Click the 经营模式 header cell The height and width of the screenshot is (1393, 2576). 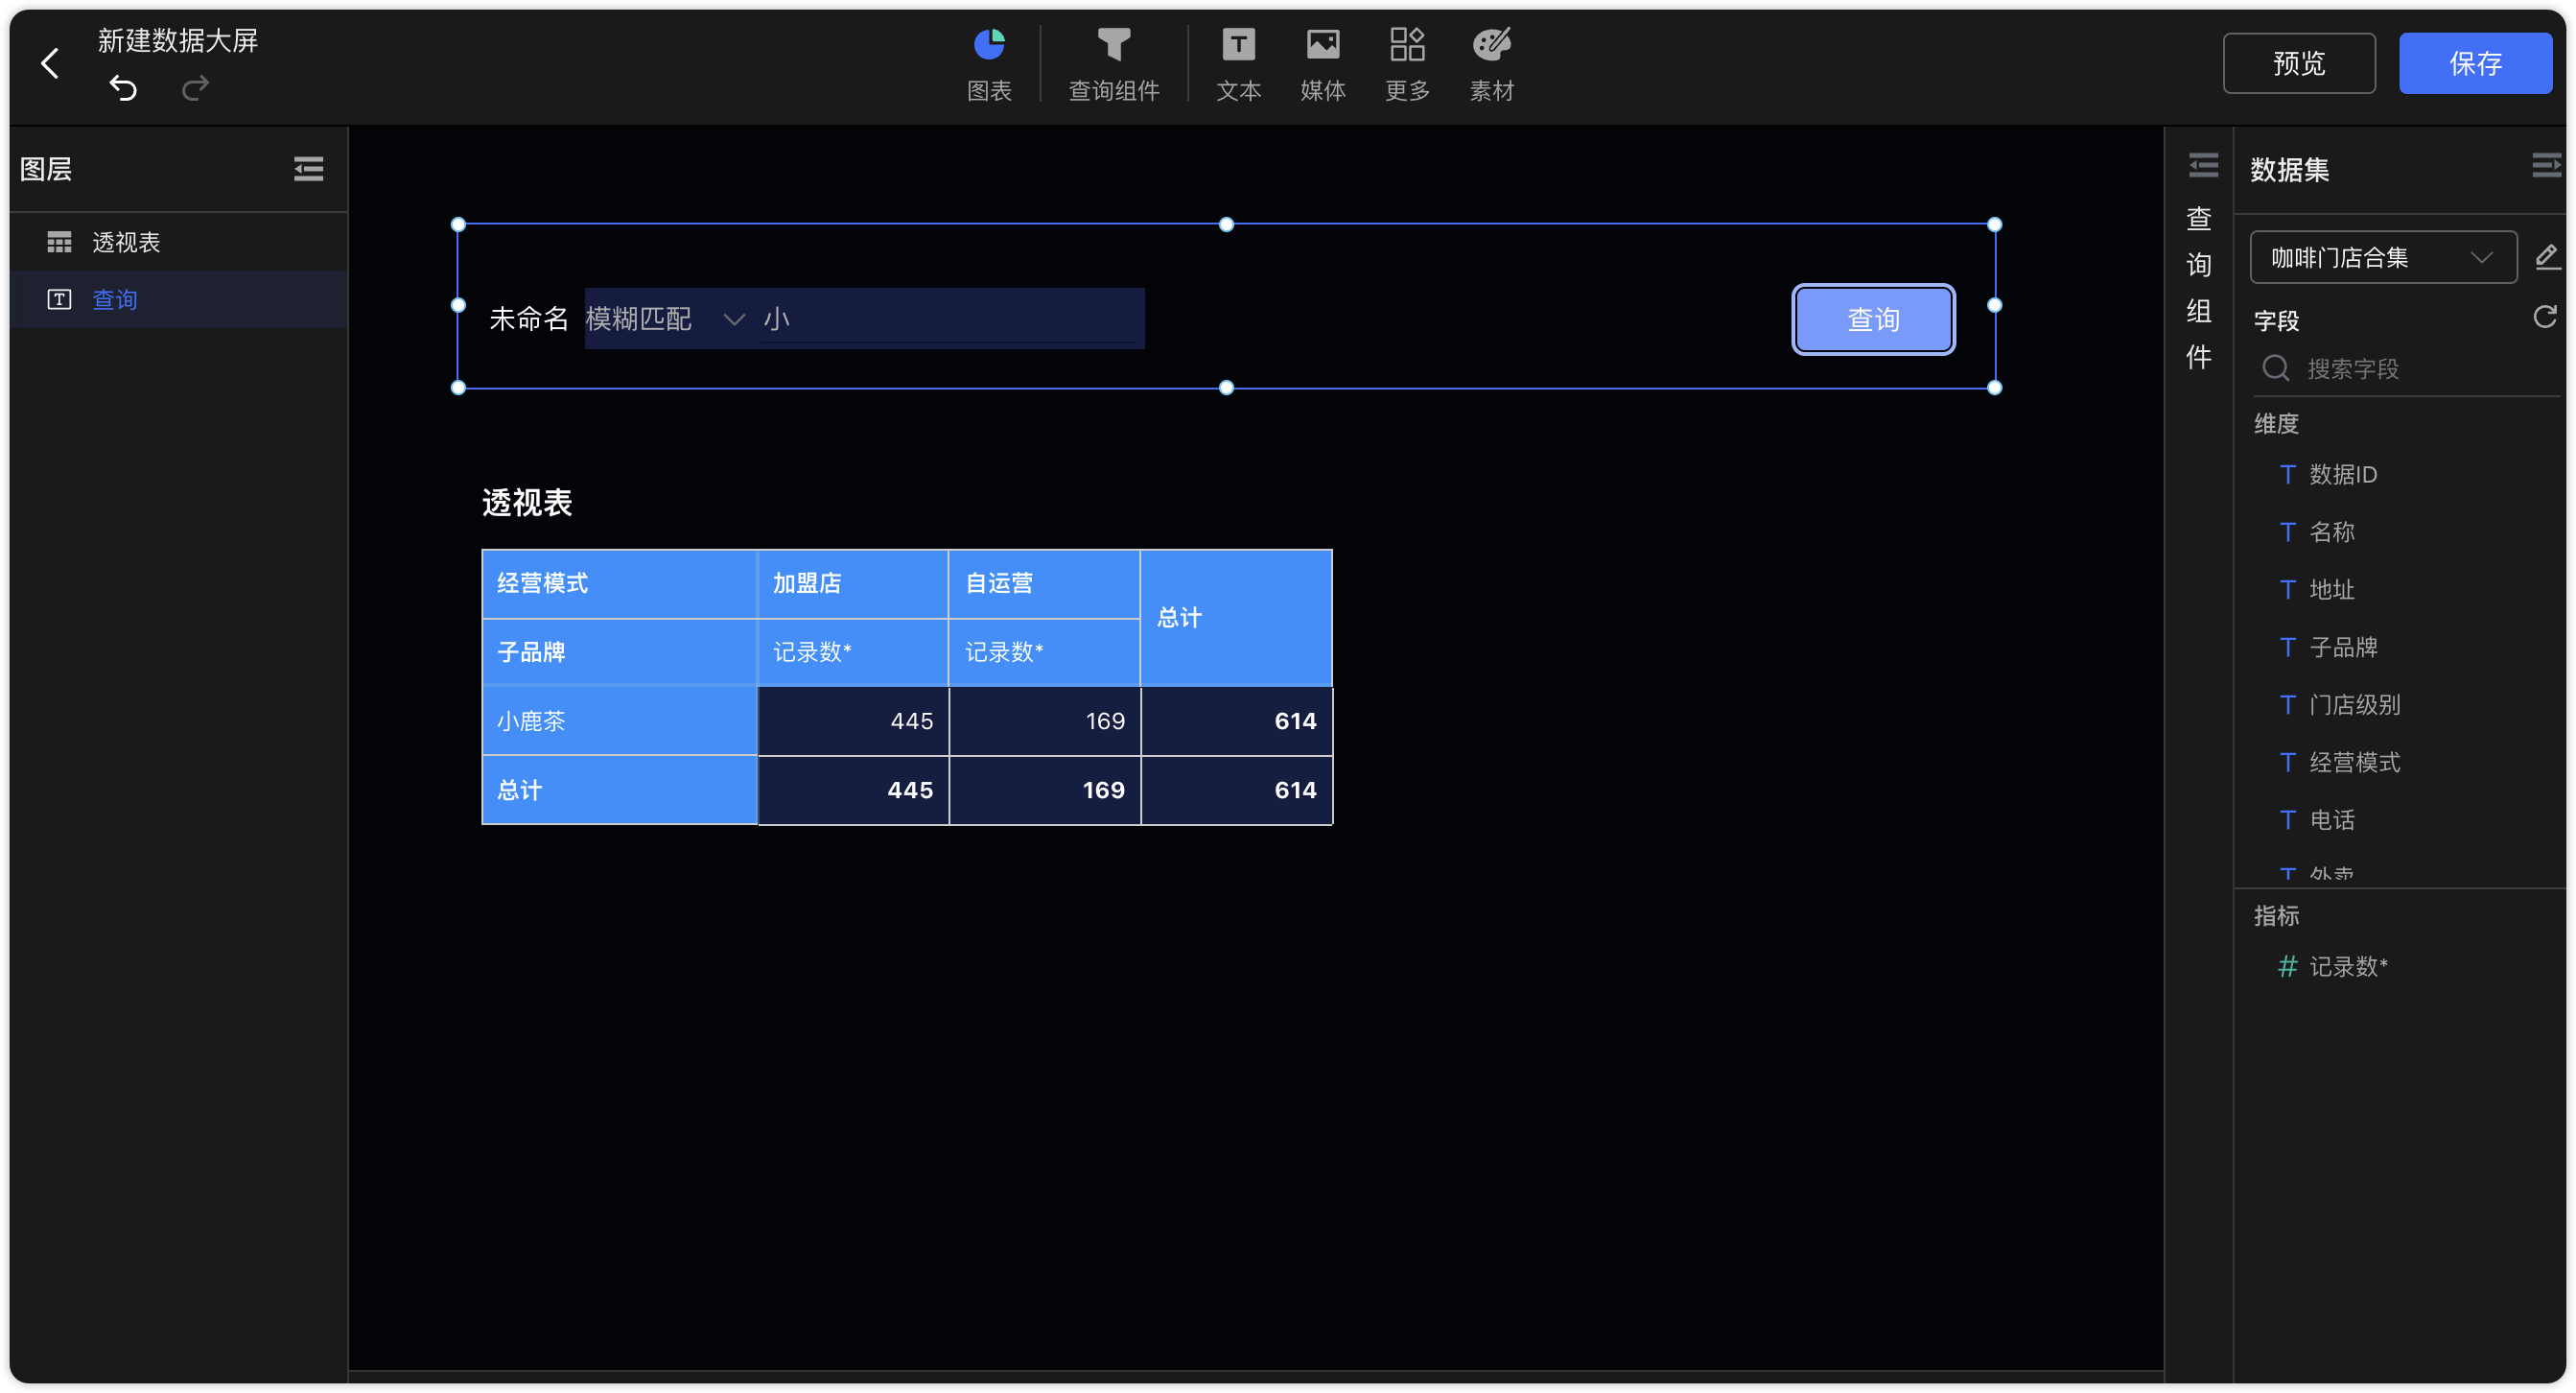pos(619,583)
